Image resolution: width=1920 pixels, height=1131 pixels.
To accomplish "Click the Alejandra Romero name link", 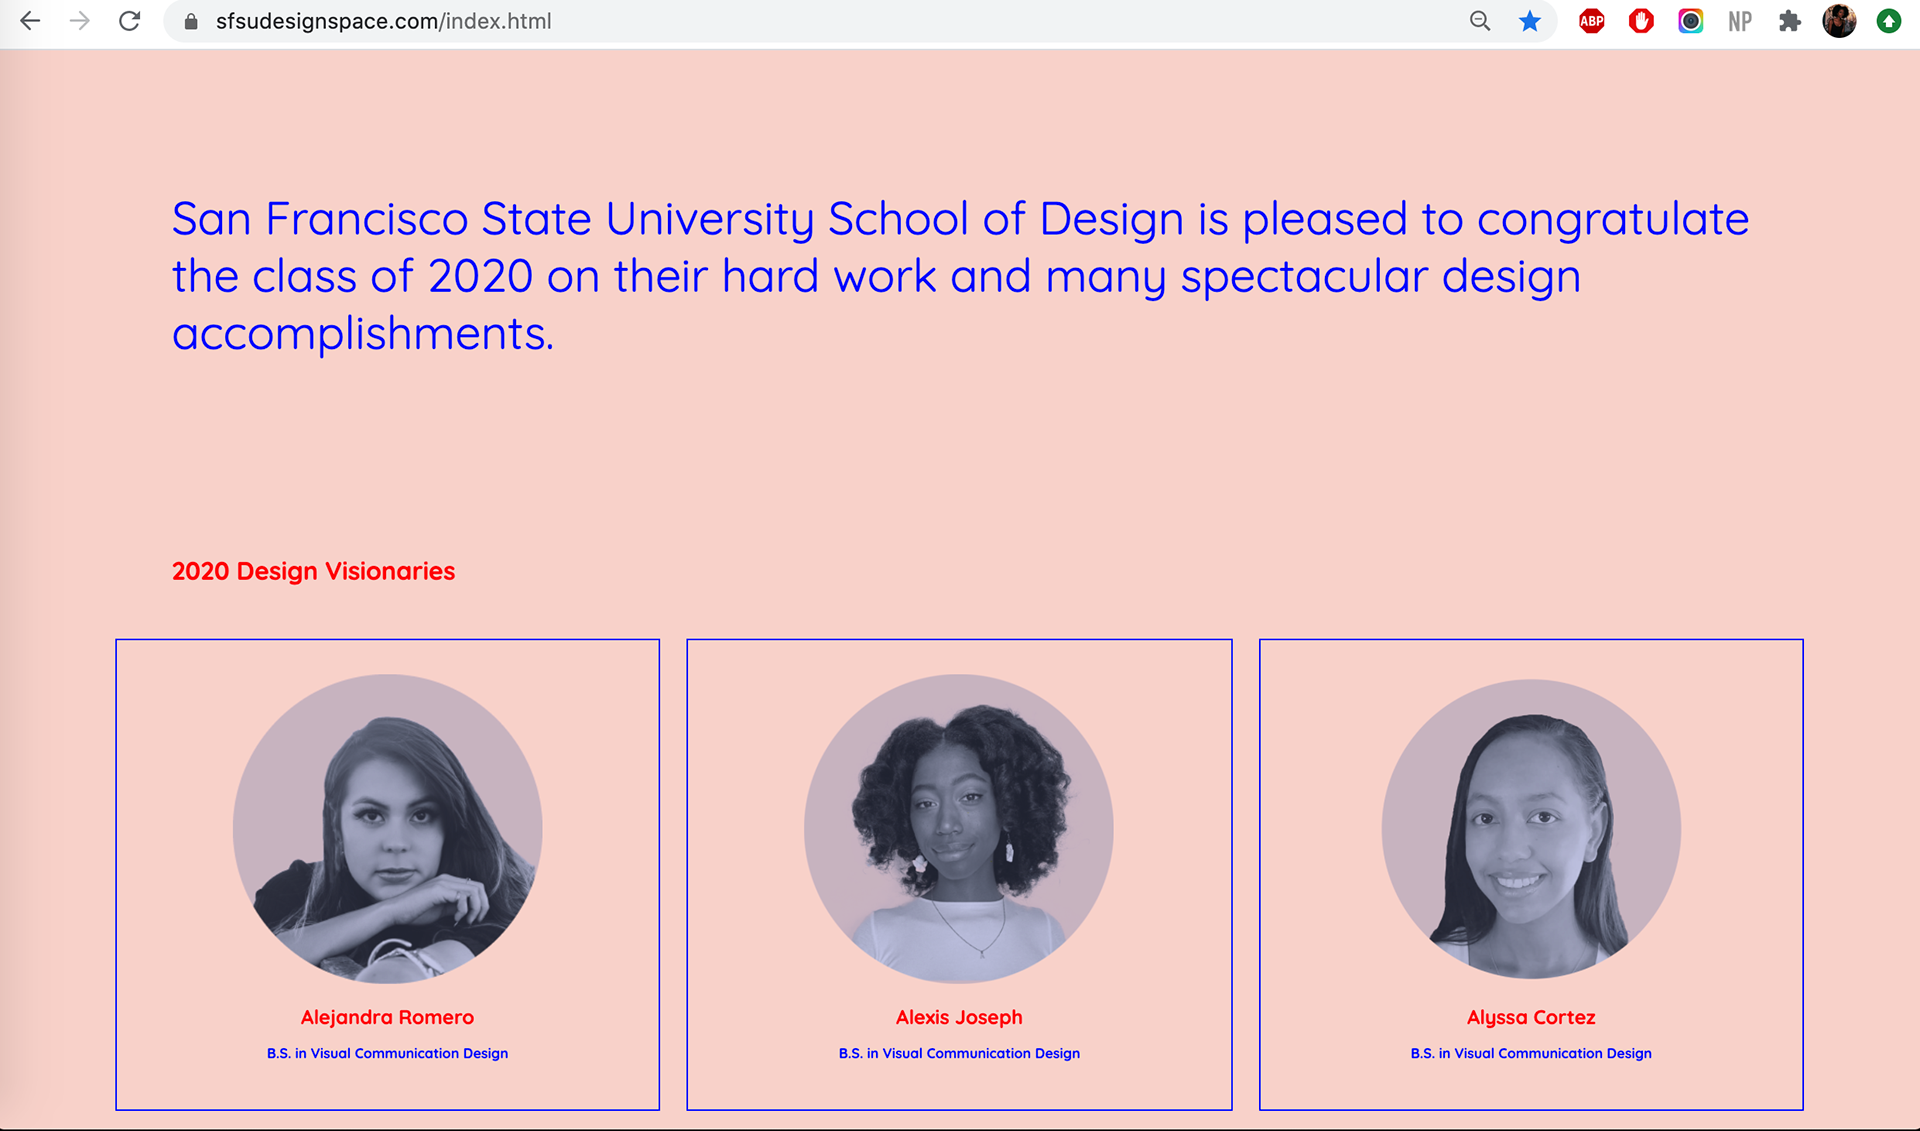I will [388, 1017].
